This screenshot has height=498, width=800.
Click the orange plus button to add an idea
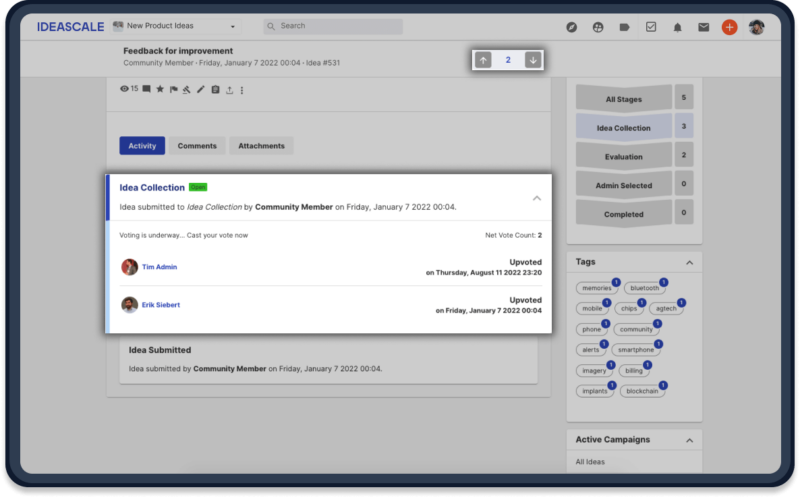click(729, 27)
